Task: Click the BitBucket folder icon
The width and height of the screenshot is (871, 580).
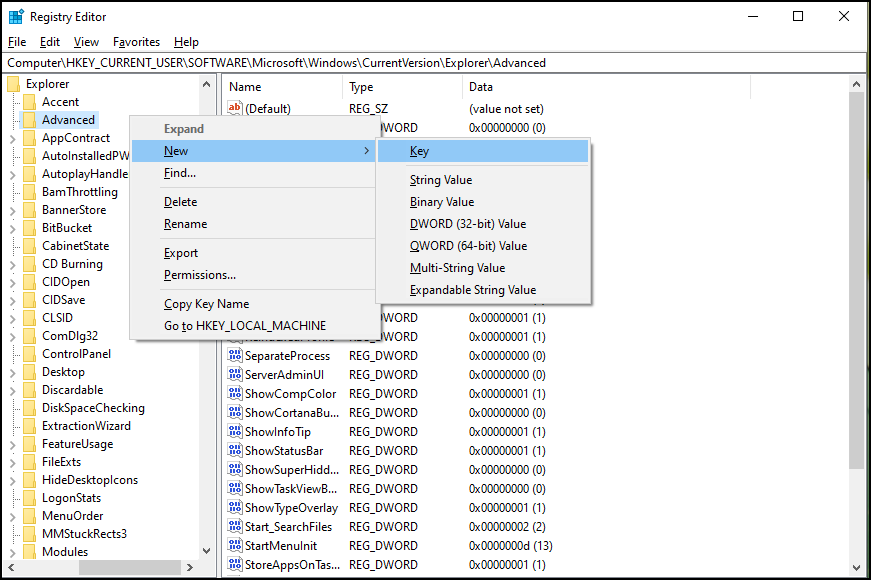Action: [x=29, y=228]
